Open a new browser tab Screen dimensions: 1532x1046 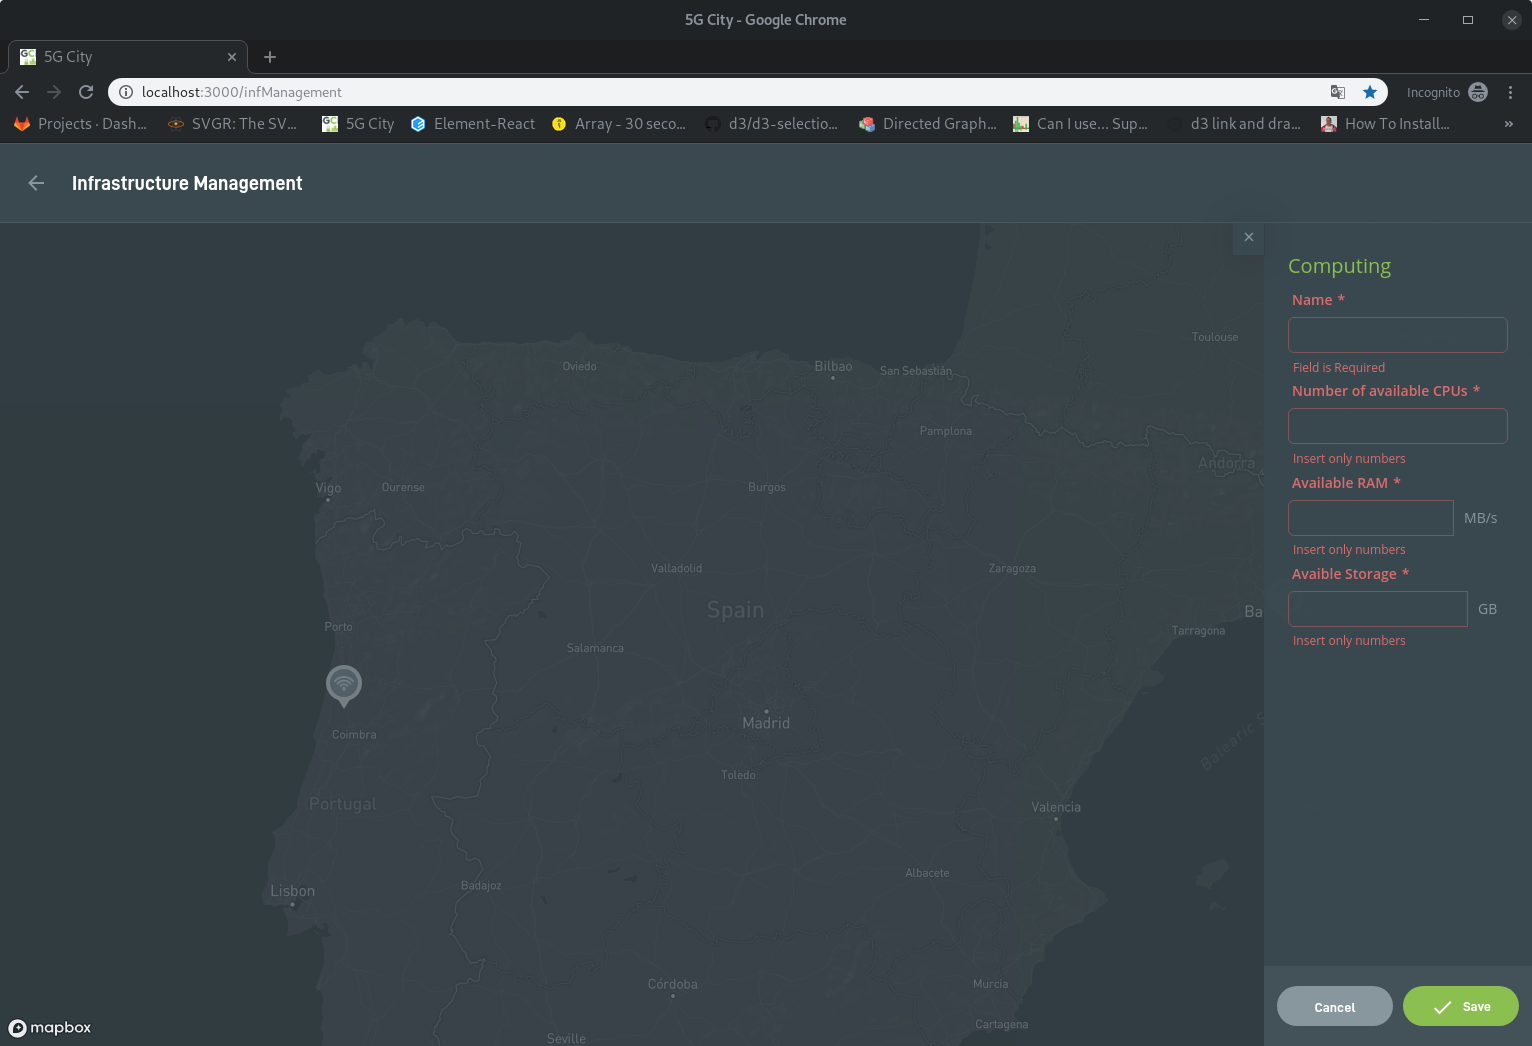point(269,57)
